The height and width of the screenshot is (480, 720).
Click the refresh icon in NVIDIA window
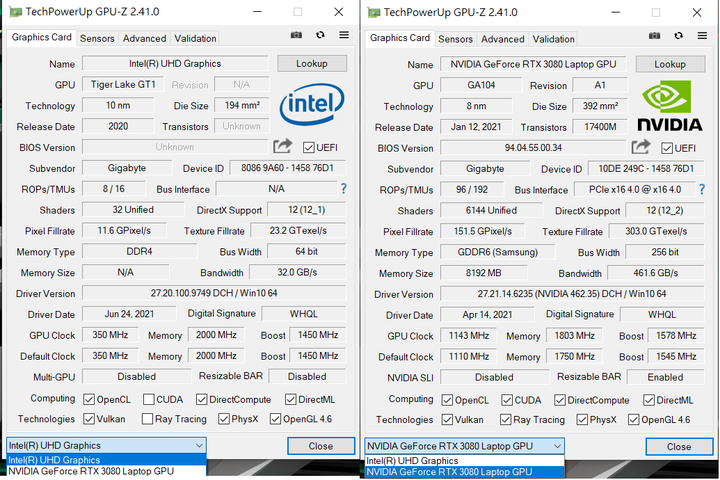coord(678,36)
